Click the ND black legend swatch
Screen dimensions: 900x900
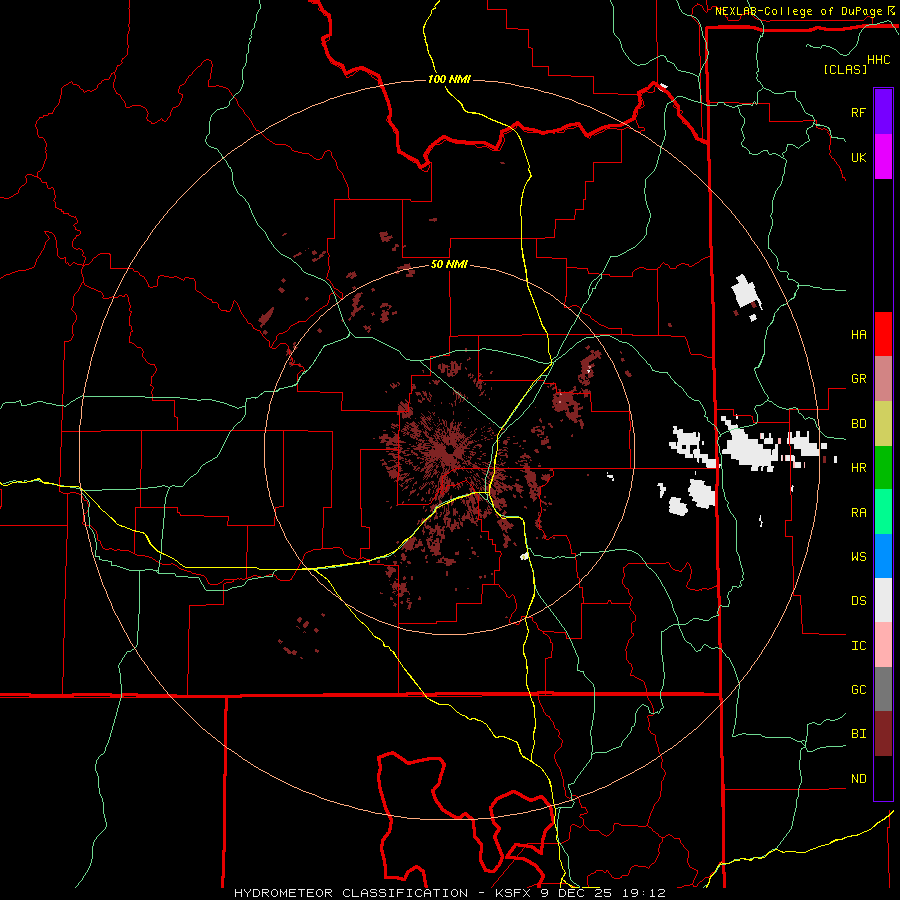click(x=883, y=778)
